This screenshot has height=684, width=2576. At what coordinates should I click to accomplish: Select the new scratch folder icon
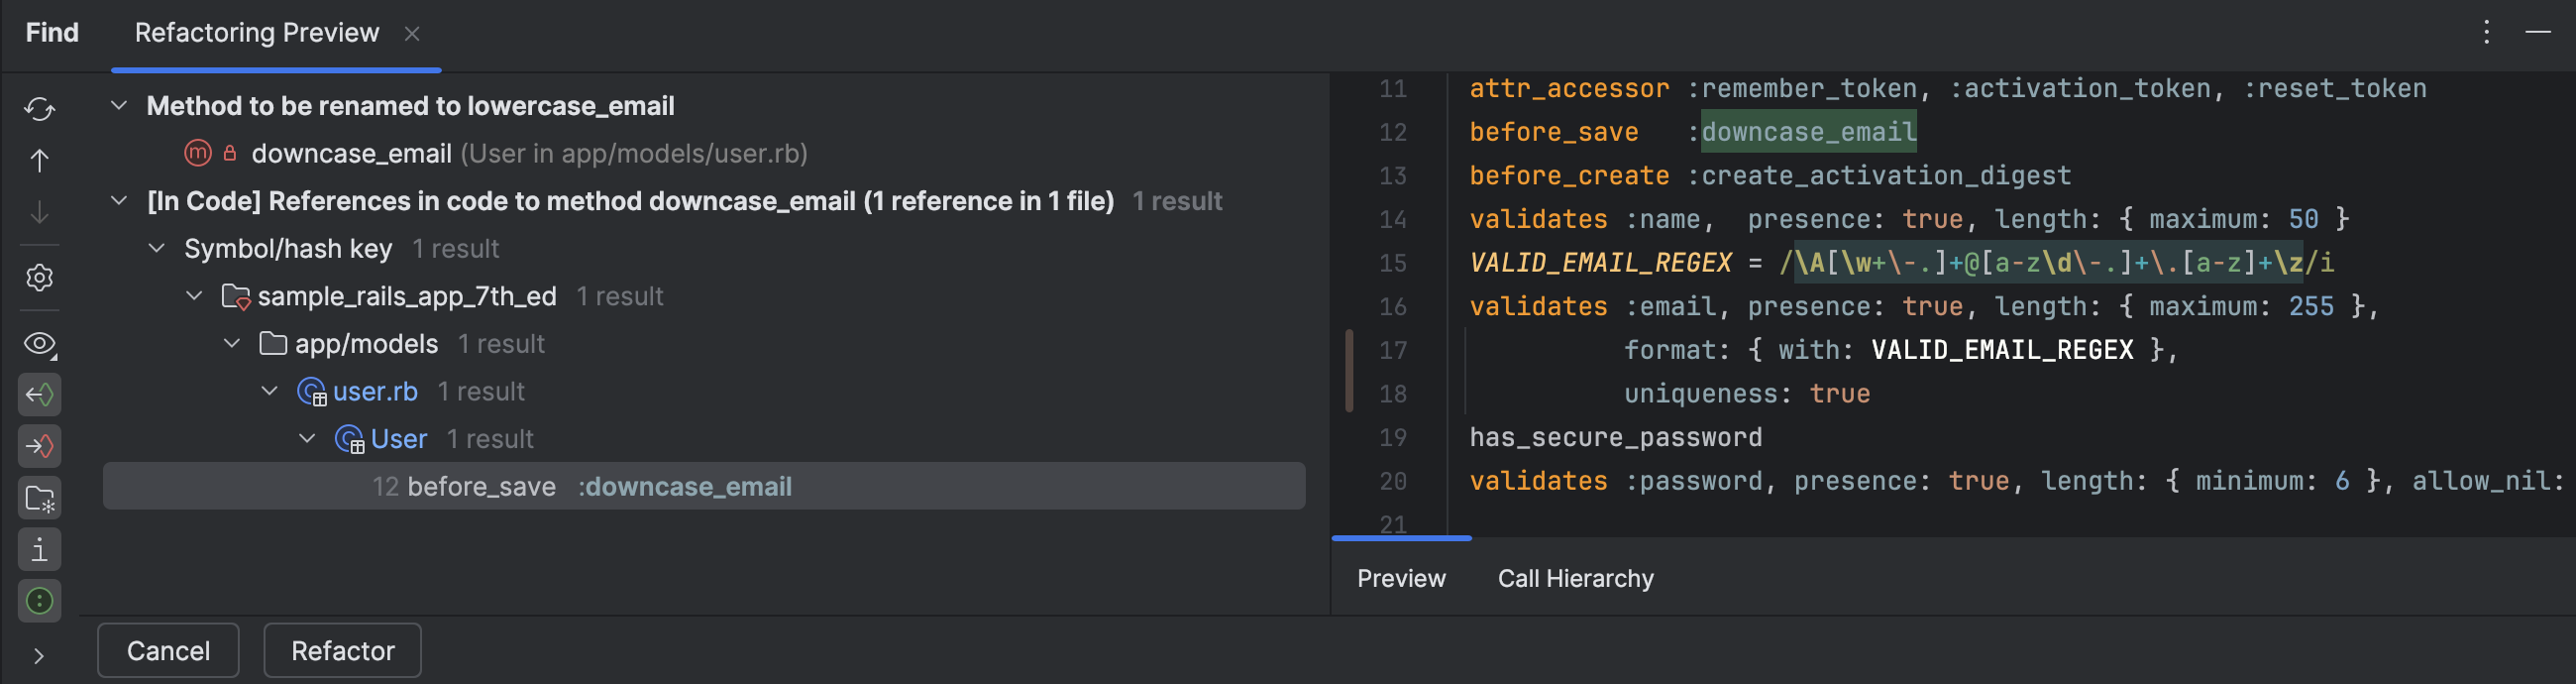point(40,497)
